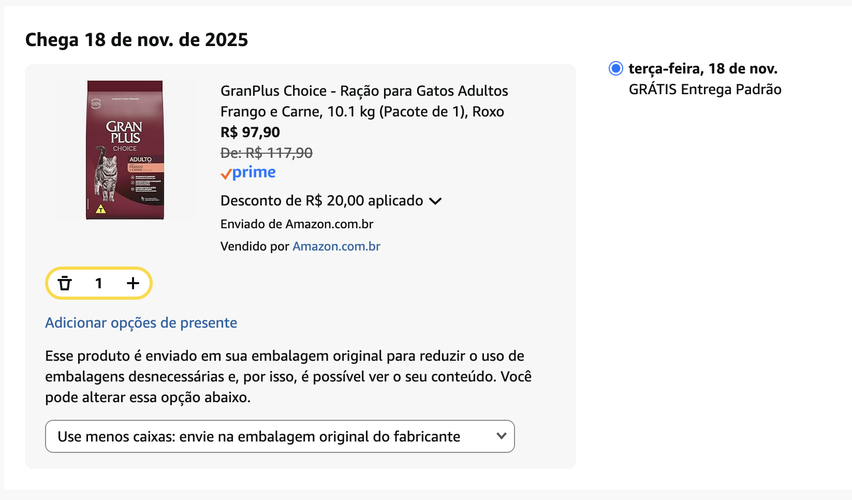Open the 'Use menos caixas' packaging dropdown
This screenshot has width=852, height=500.
[280, 437]
